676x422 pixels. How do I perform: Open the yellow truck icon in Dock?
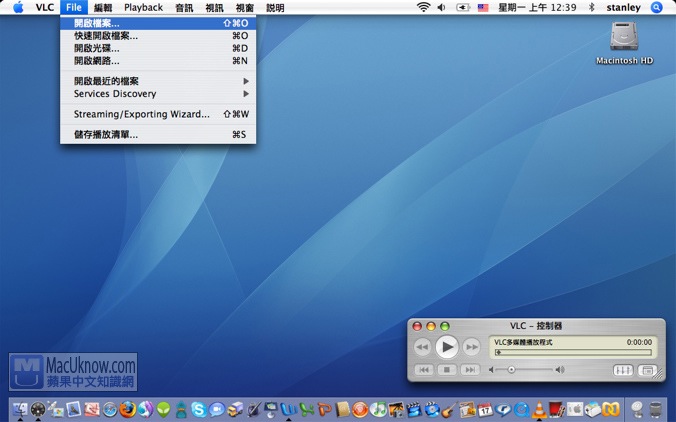[x=235, y=409]
